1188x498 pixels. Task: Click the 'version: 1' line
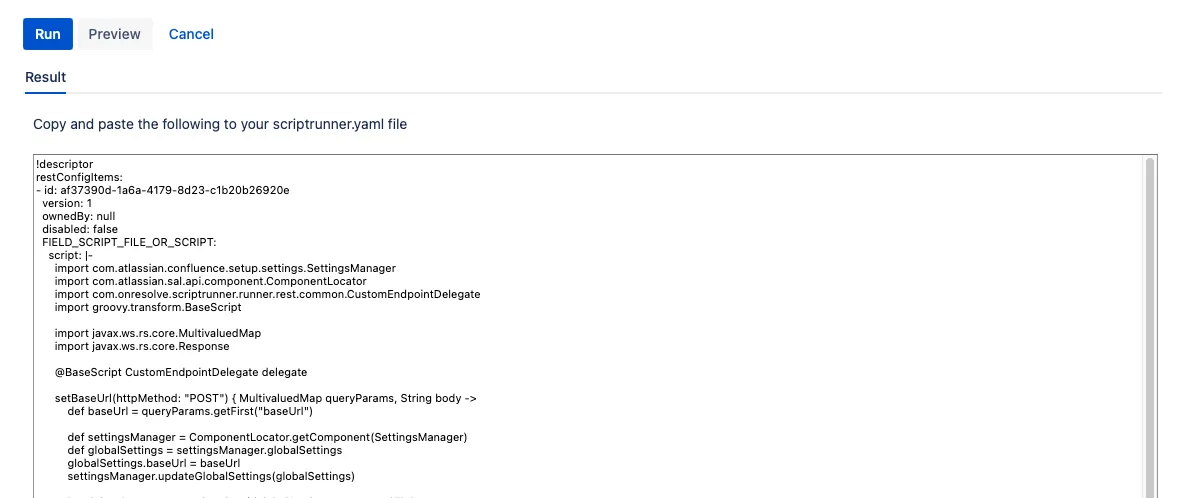67,203
